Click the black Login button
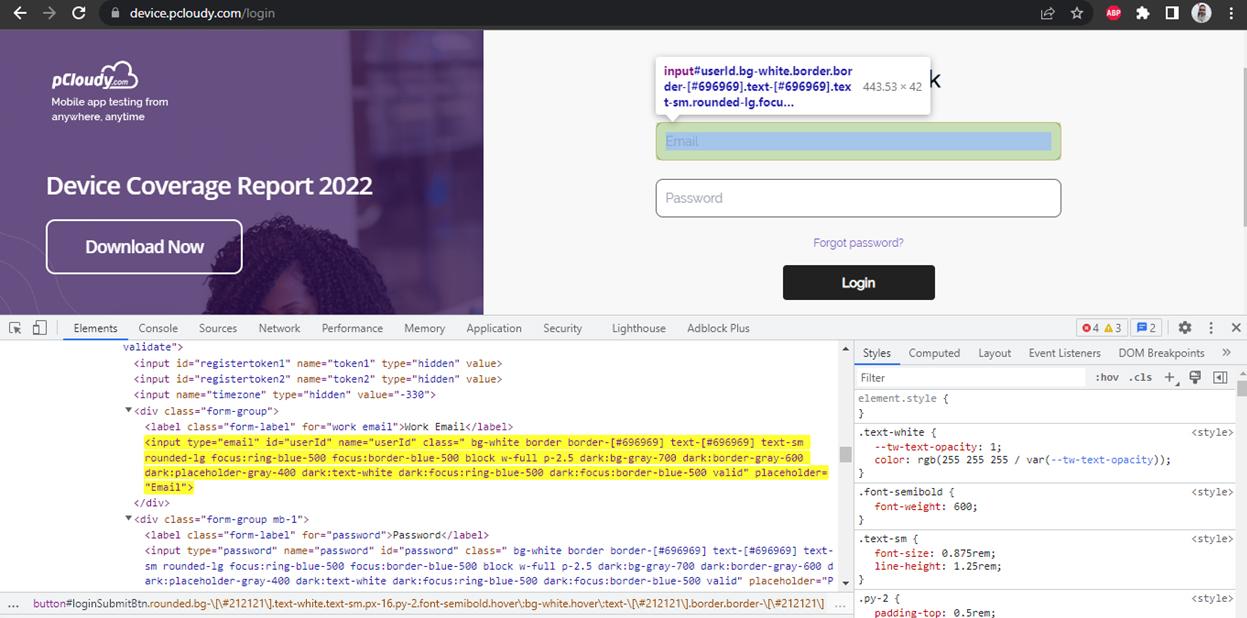Image resolution: width=1247 pixels, height=618 pixels. (858, 283)
